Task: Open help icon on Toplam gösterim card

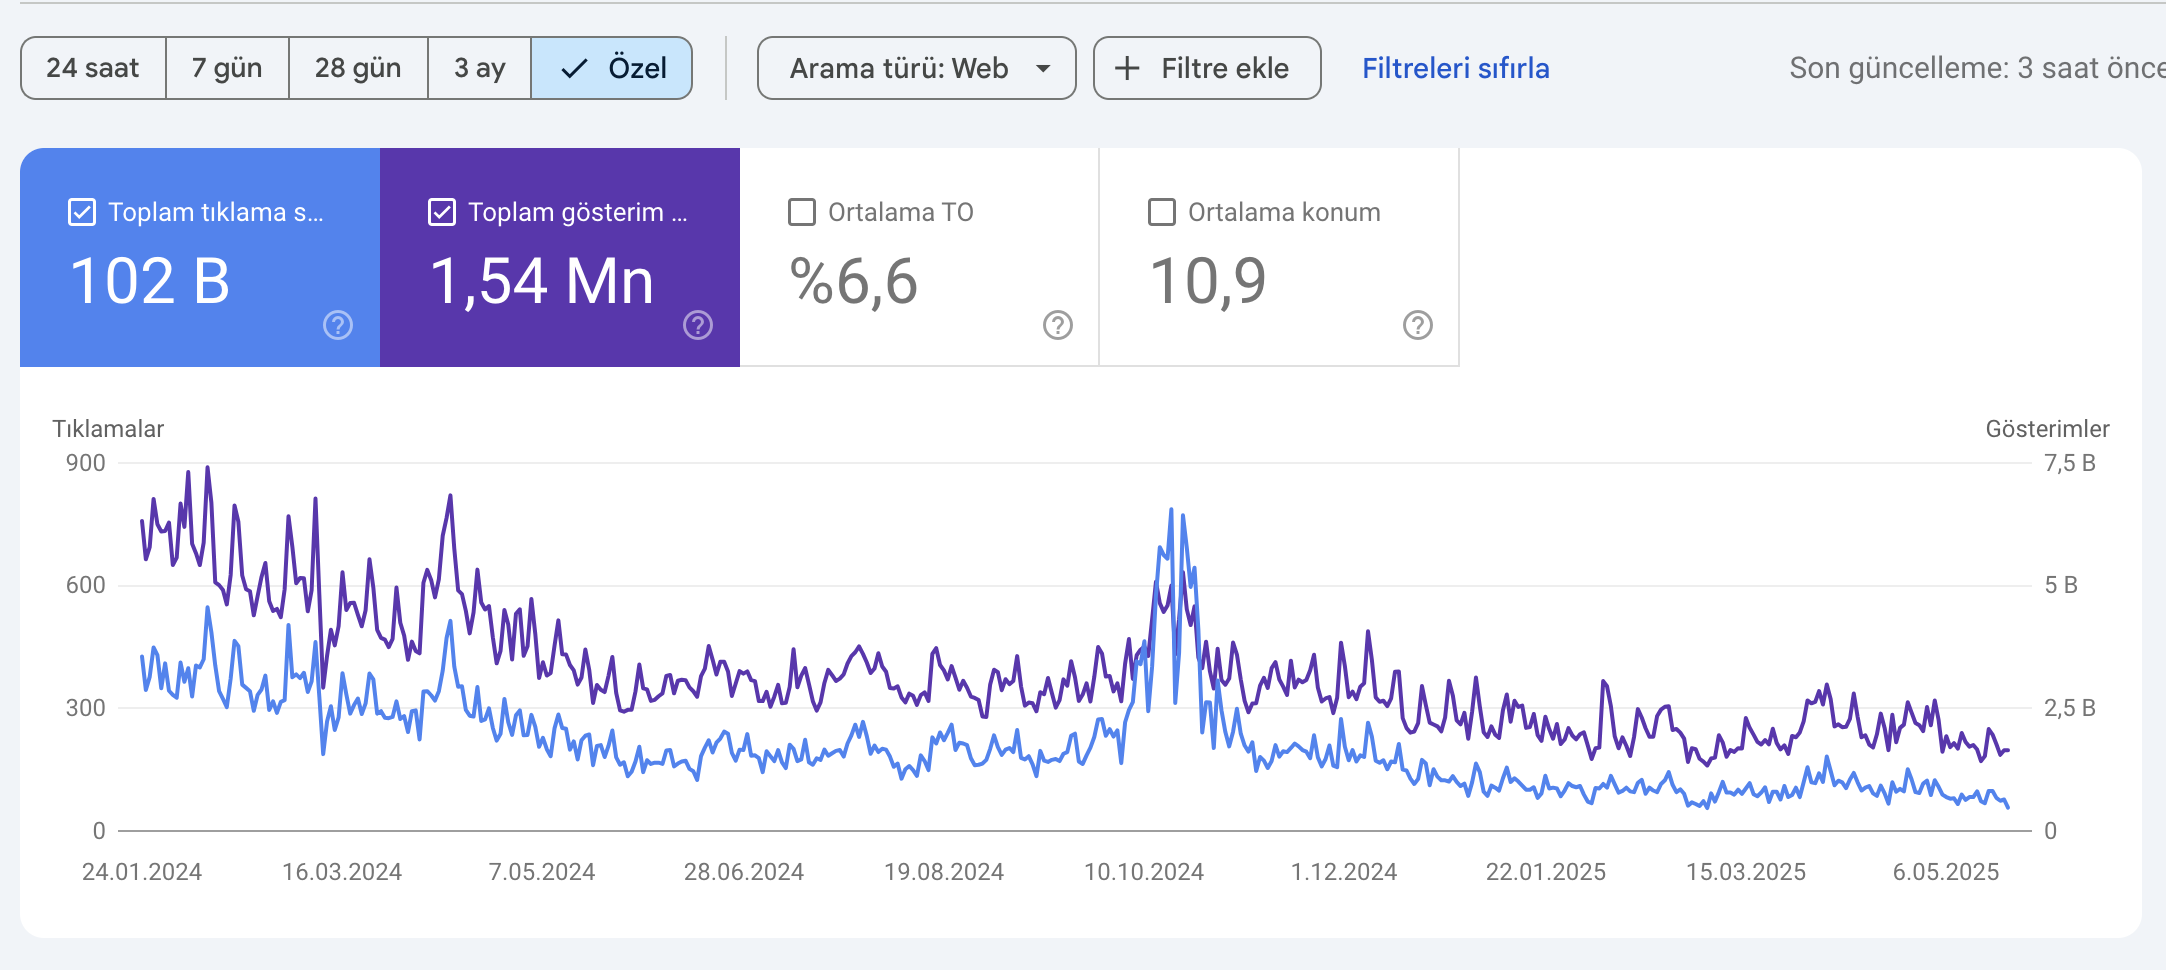Action: pos(698,325)
